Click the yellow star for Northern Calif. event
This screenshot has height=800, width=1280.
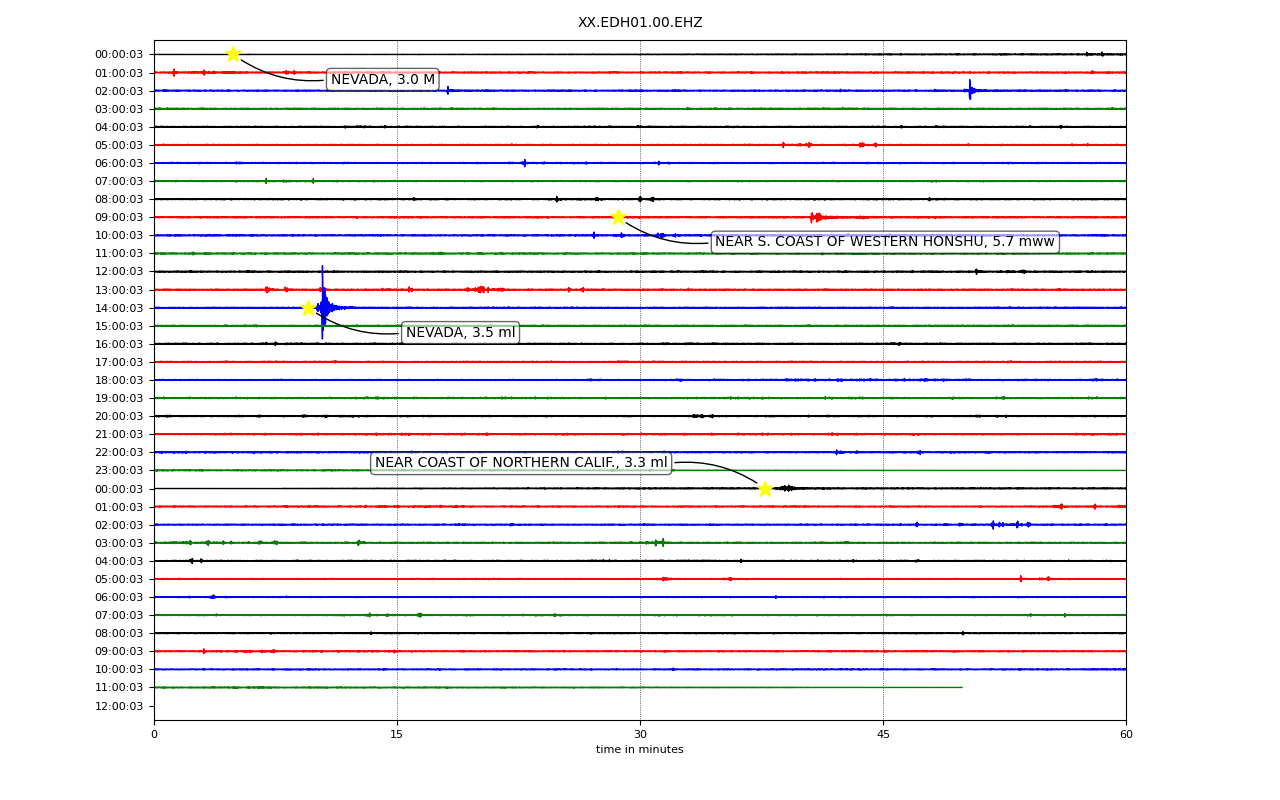[765, 489]
